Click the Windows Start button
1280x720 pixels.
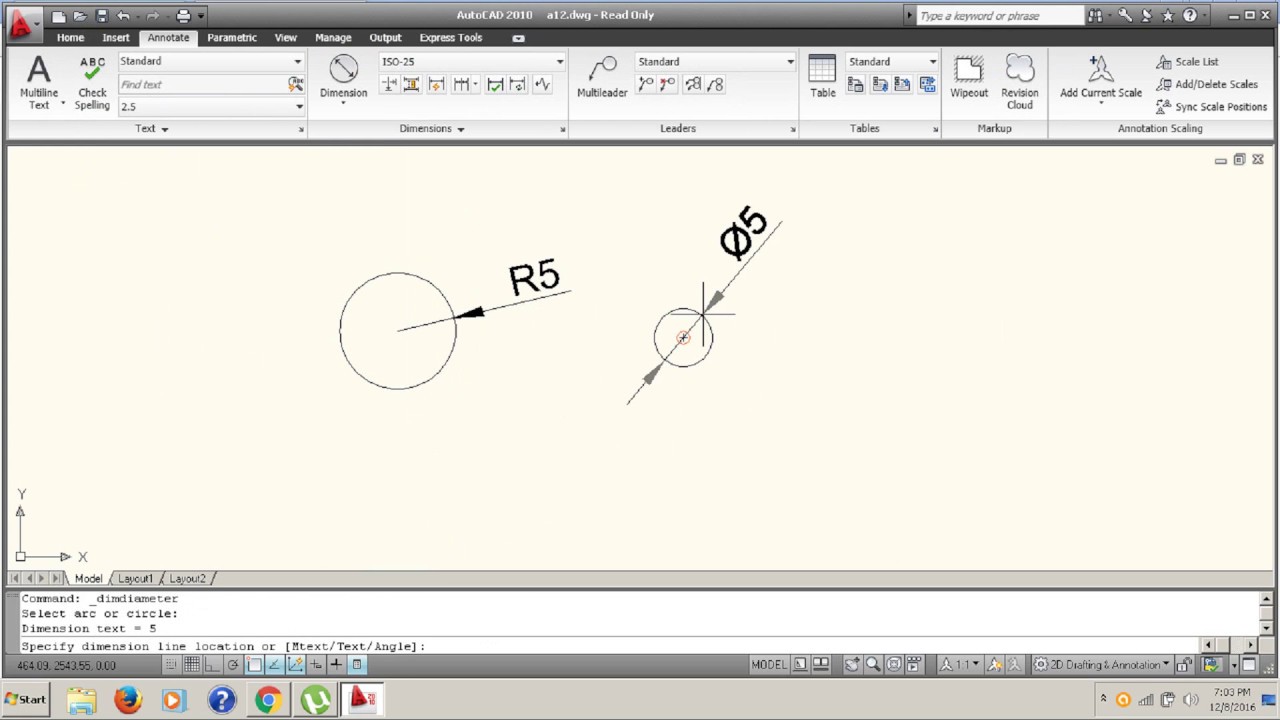pyautogui.click(x=26, y=700)
